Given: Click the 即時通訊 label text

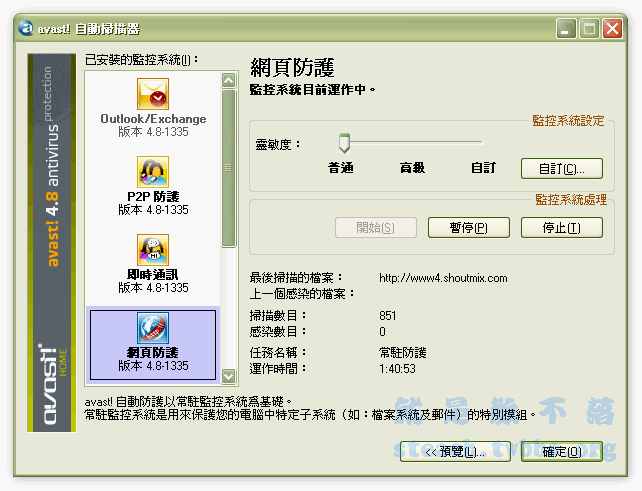Looking at the screenshot, I should pos(153,274).
